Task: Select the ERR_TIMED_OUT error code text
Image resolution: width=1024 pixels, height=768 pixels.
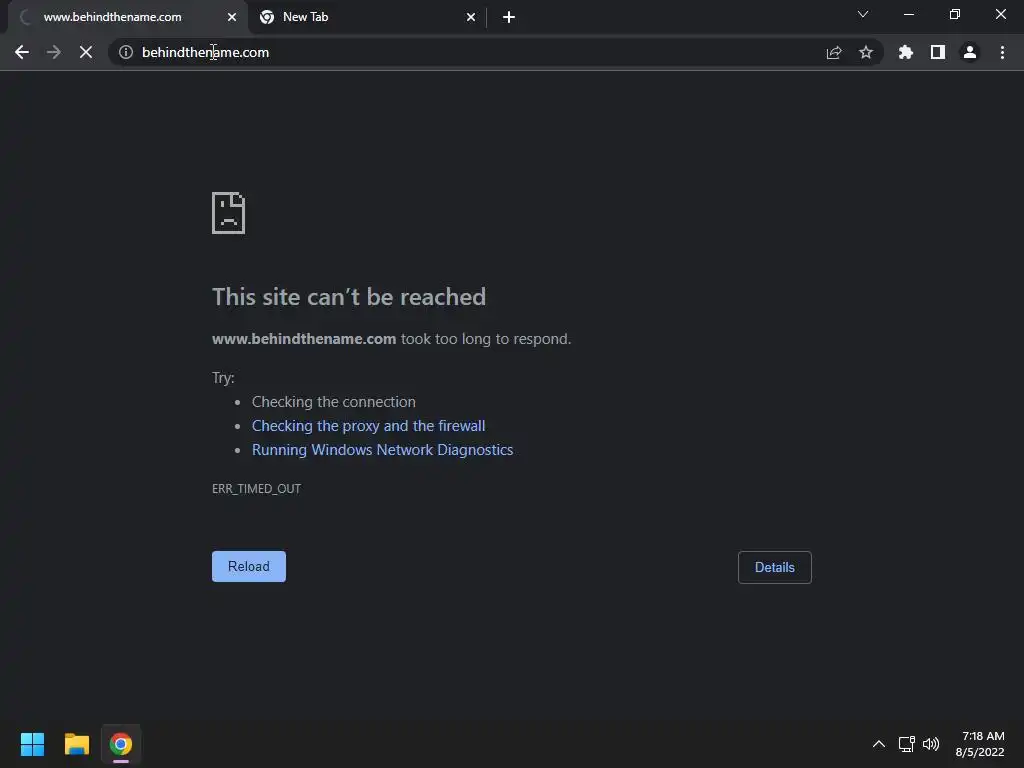Action: 257,488
